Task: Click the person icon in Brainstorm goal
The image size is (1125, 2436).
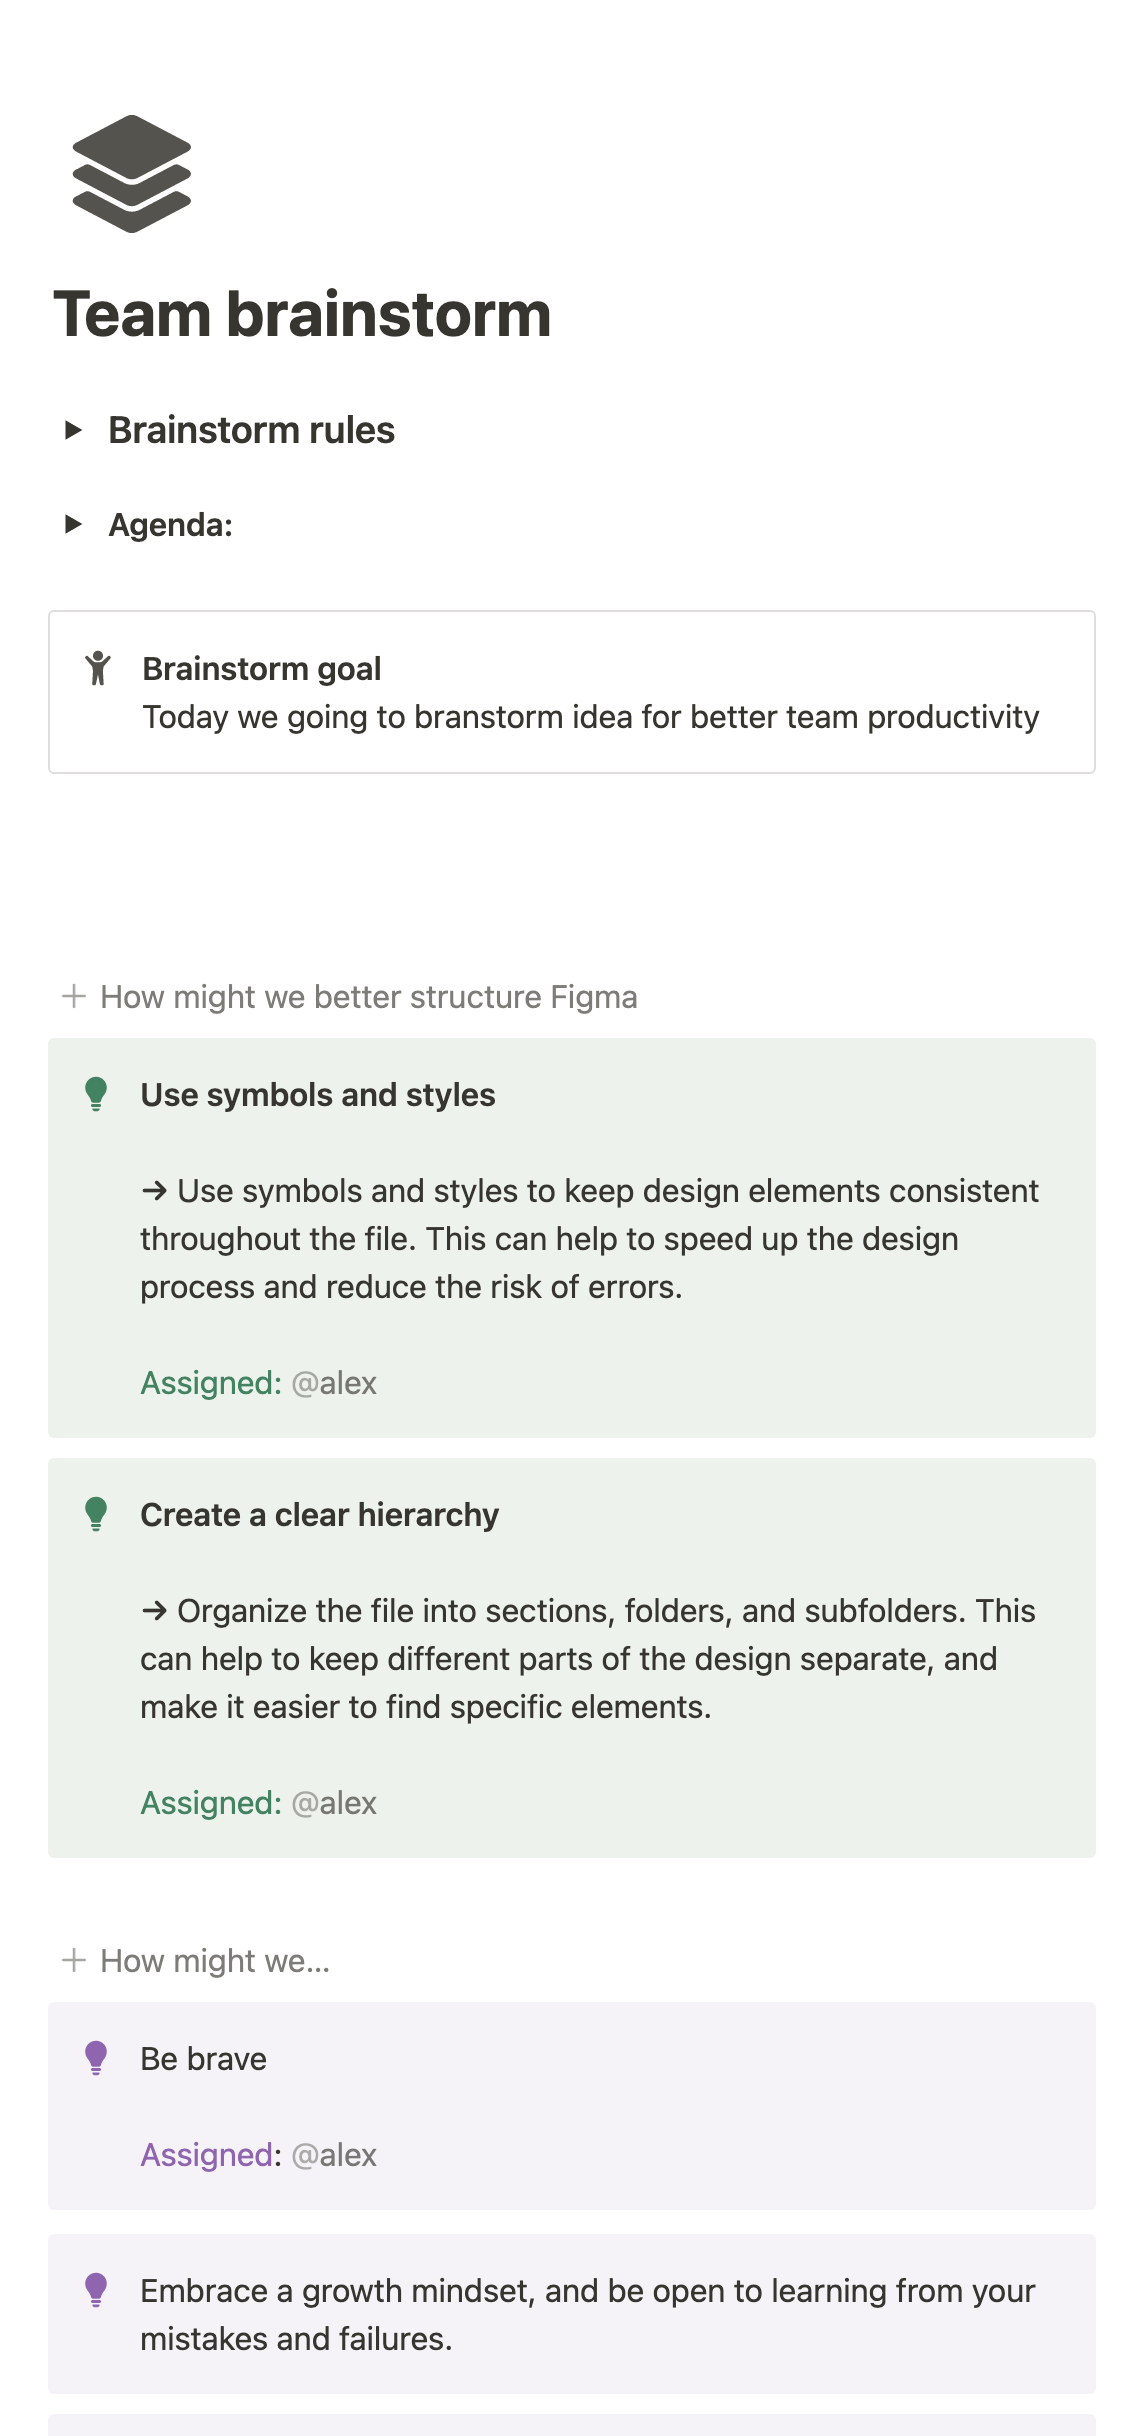Action: click(97, 668)
